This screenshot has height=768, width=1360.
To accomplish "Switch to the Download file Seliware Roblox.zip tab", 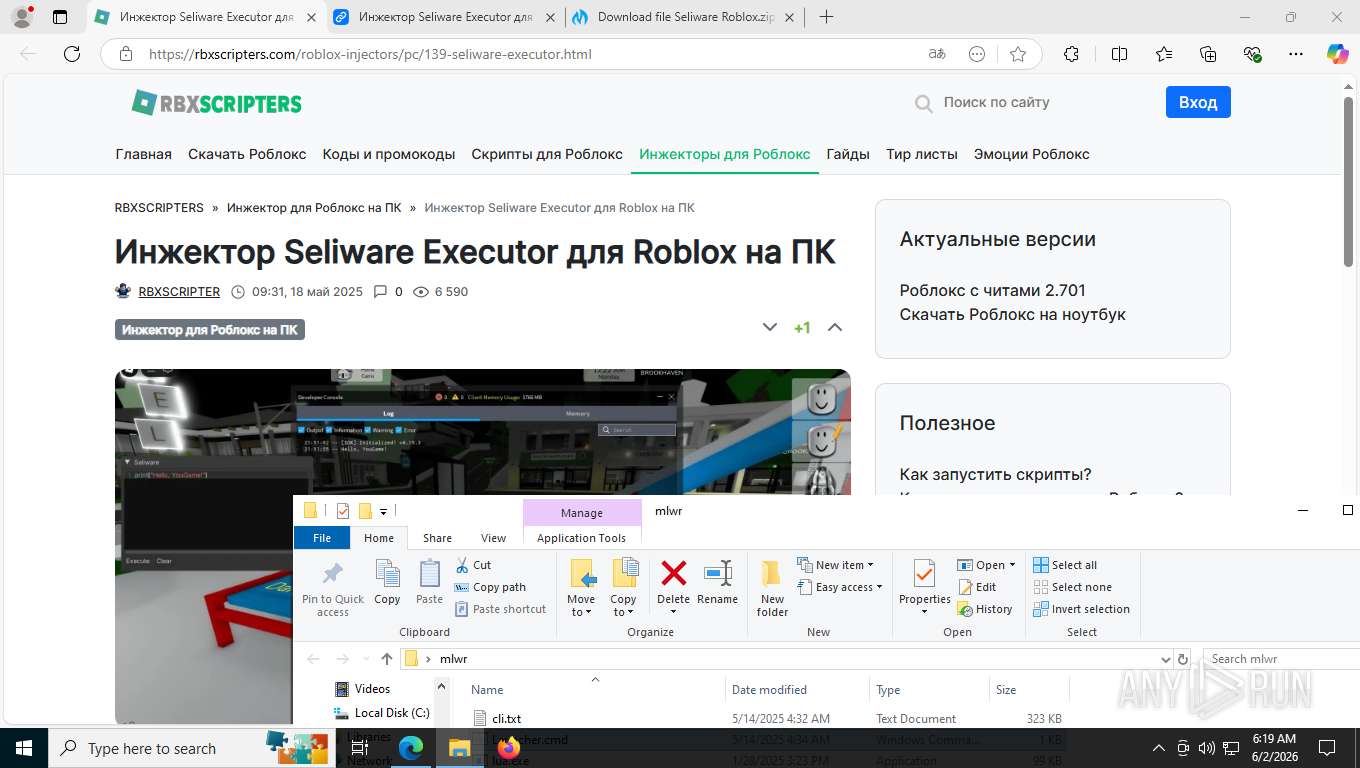I will coord(684,17).
